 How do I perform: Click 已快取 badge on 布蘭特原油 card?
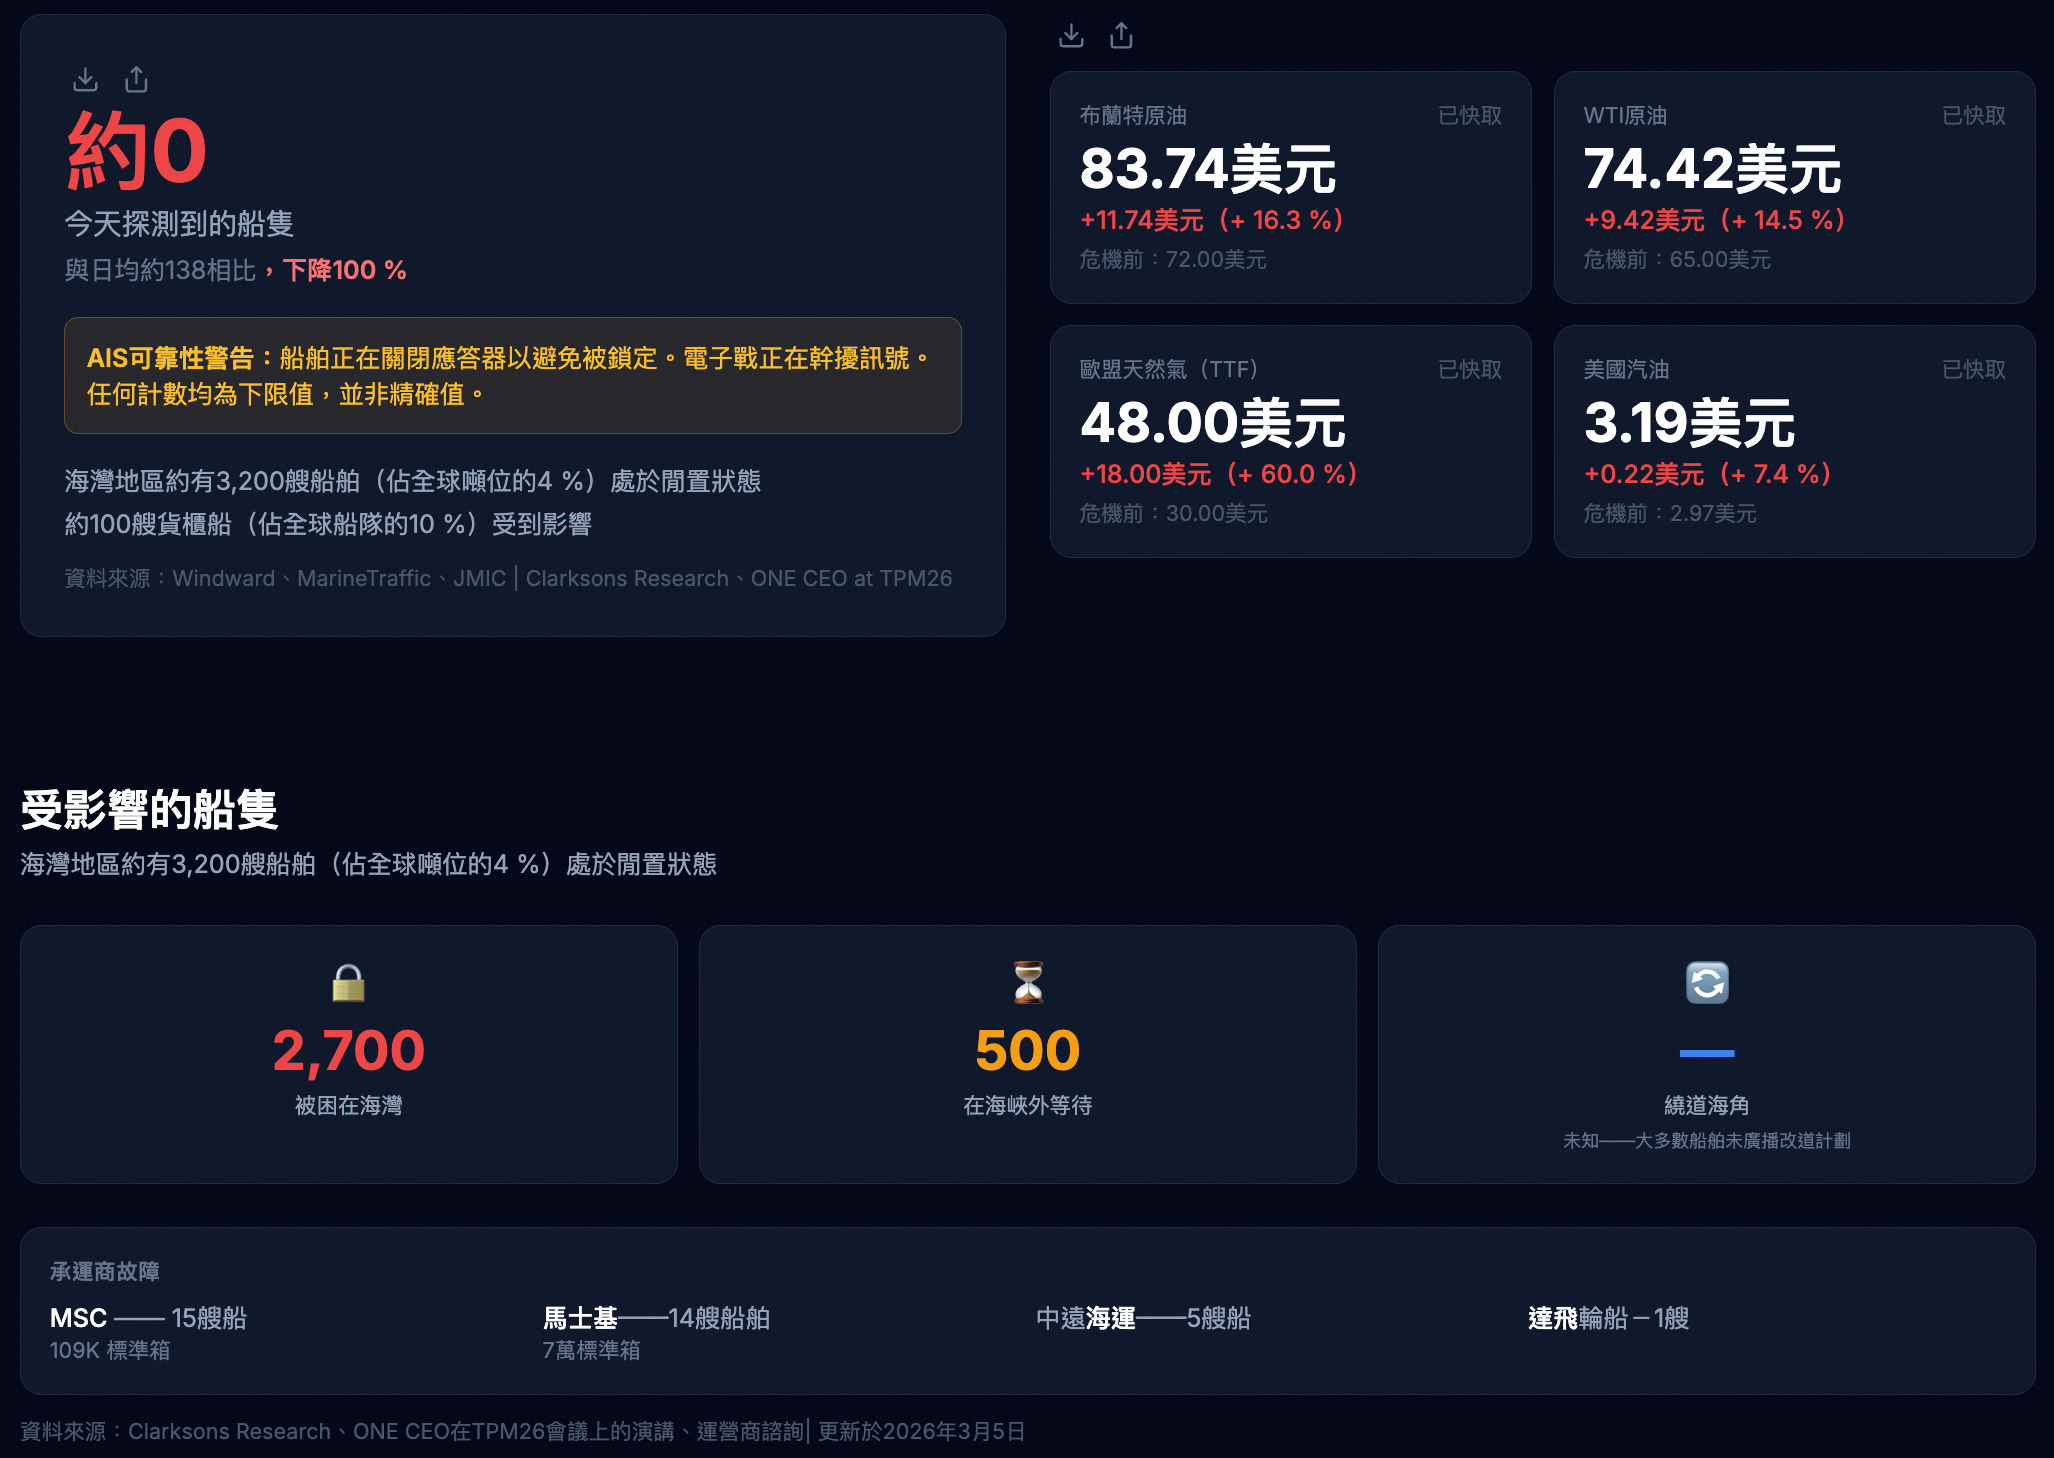pyautogui.click(x=1469, y=116)
